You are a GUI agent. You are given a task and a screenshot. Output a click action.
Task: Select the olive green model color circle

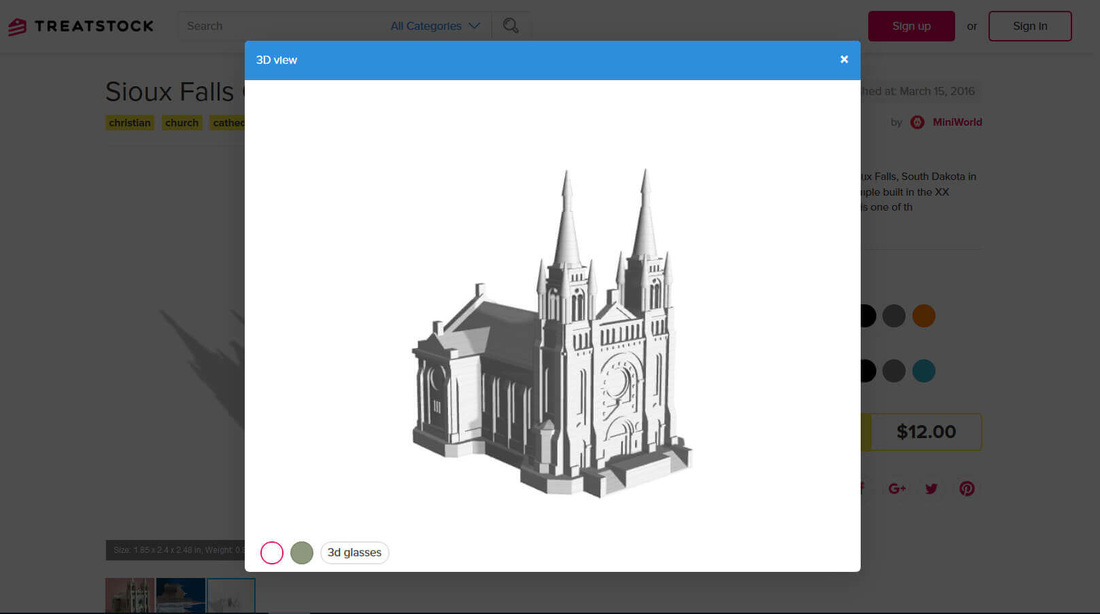coord(301,552)
